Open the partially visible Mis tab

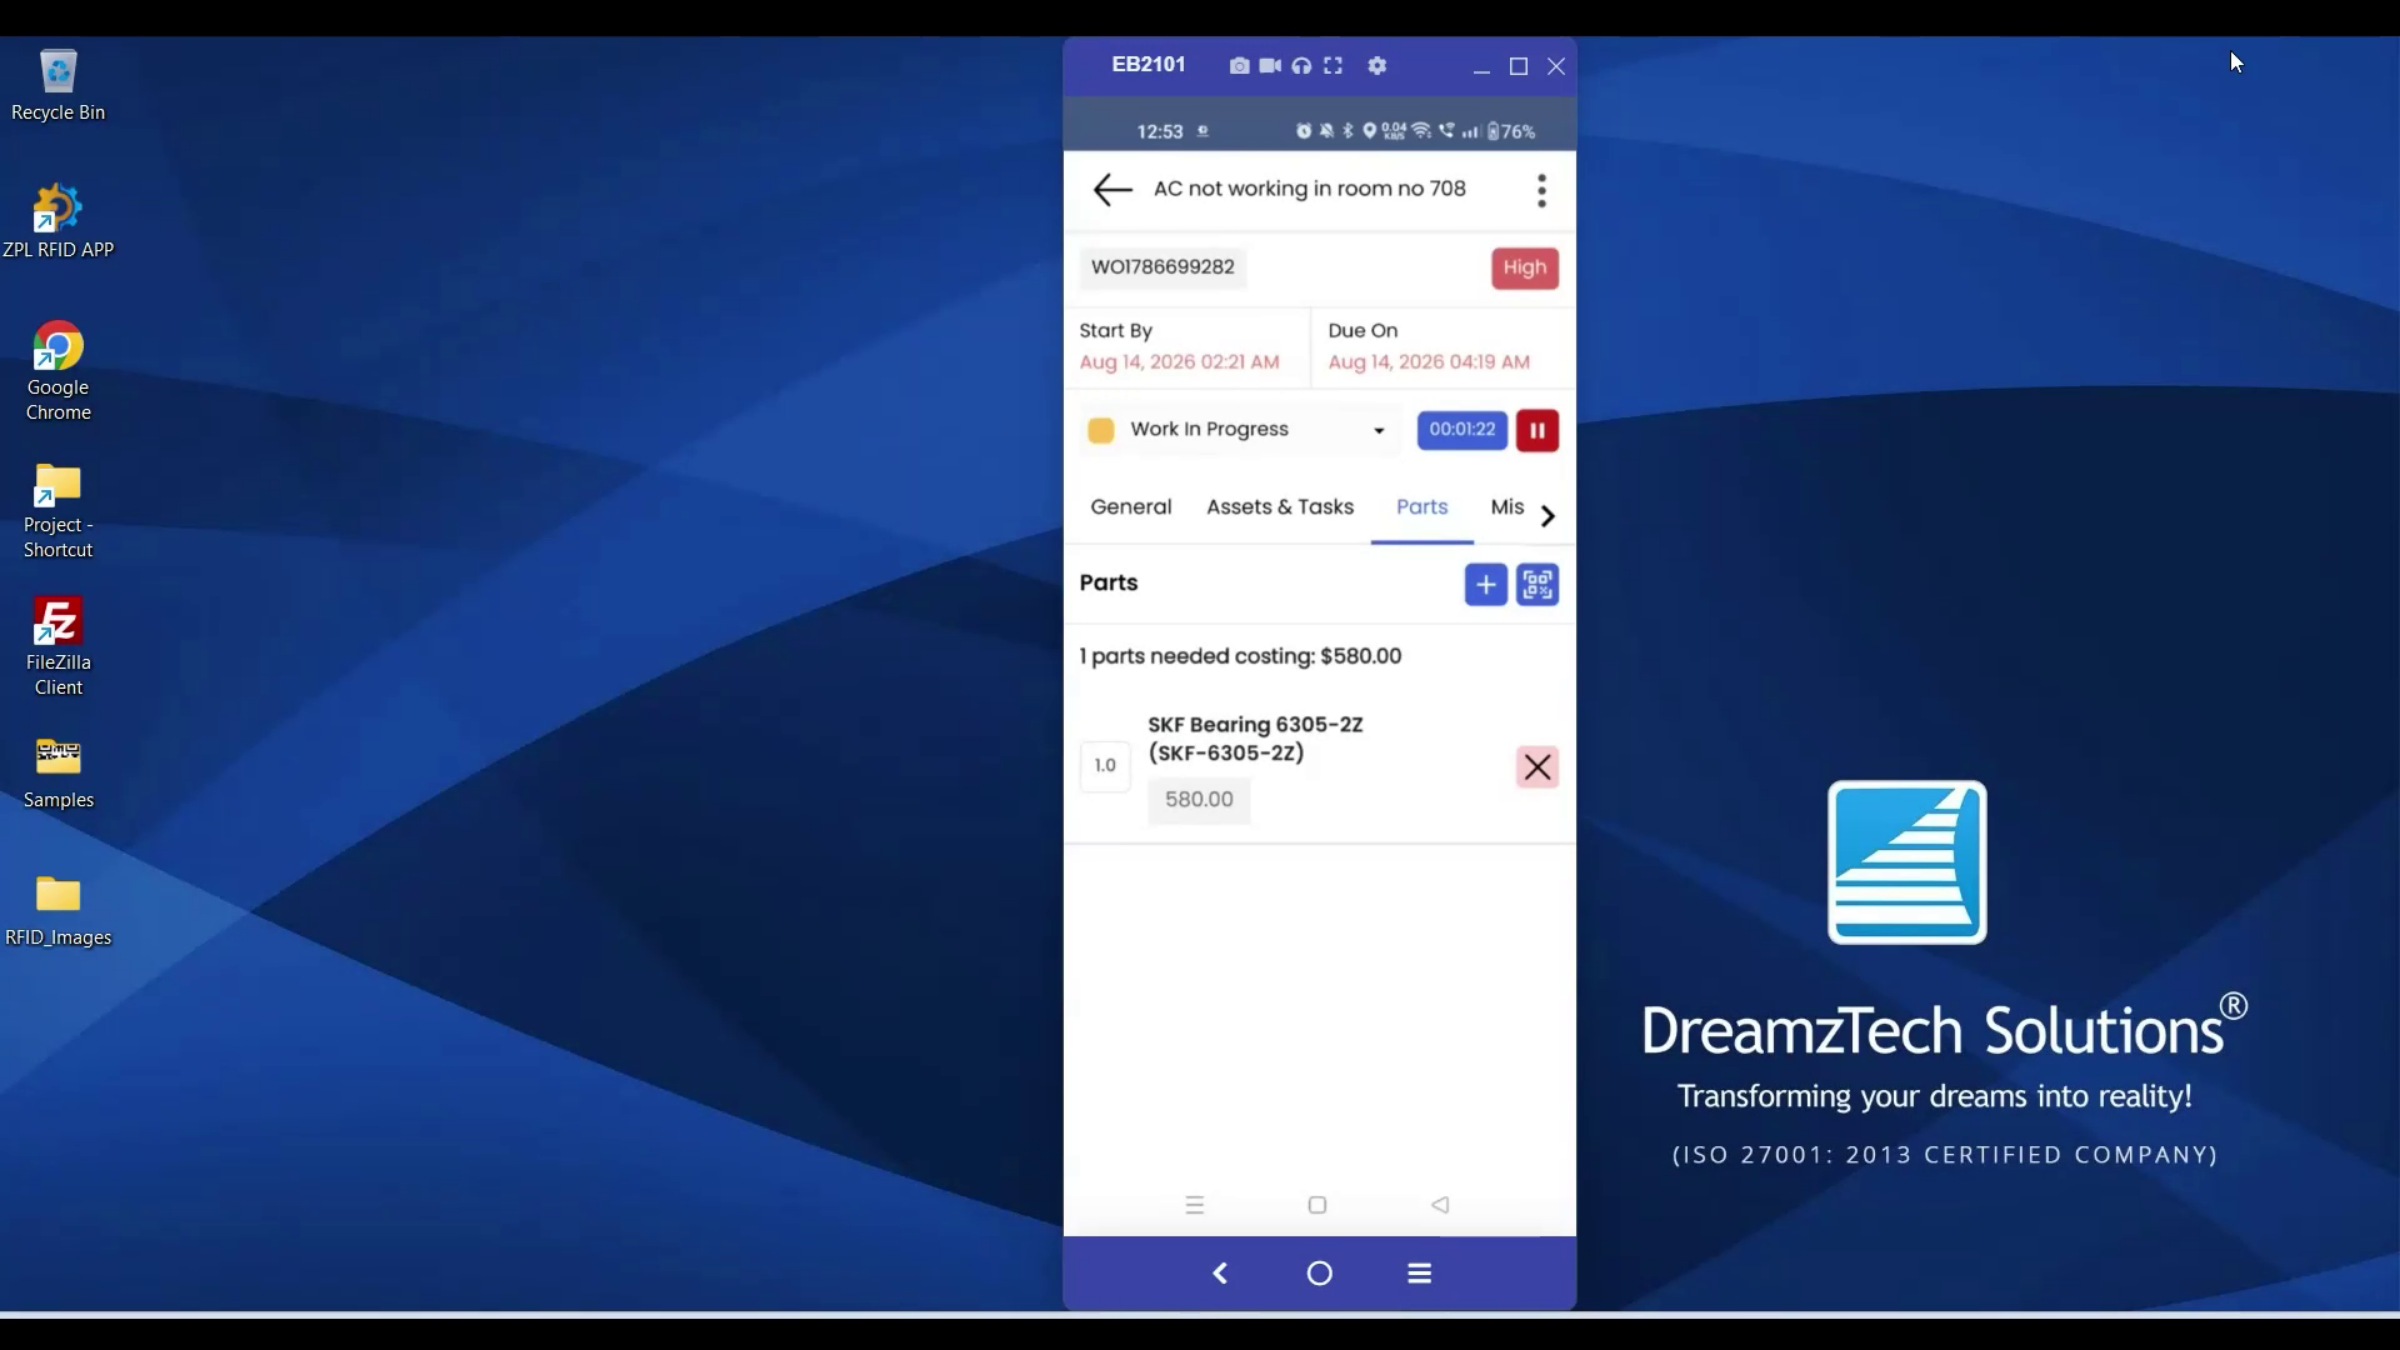point(1507,507)
